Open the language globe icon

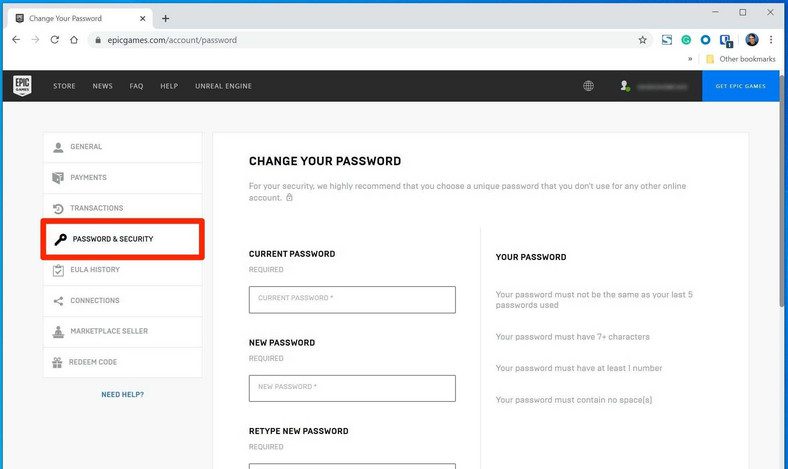[x=588, y=86]
